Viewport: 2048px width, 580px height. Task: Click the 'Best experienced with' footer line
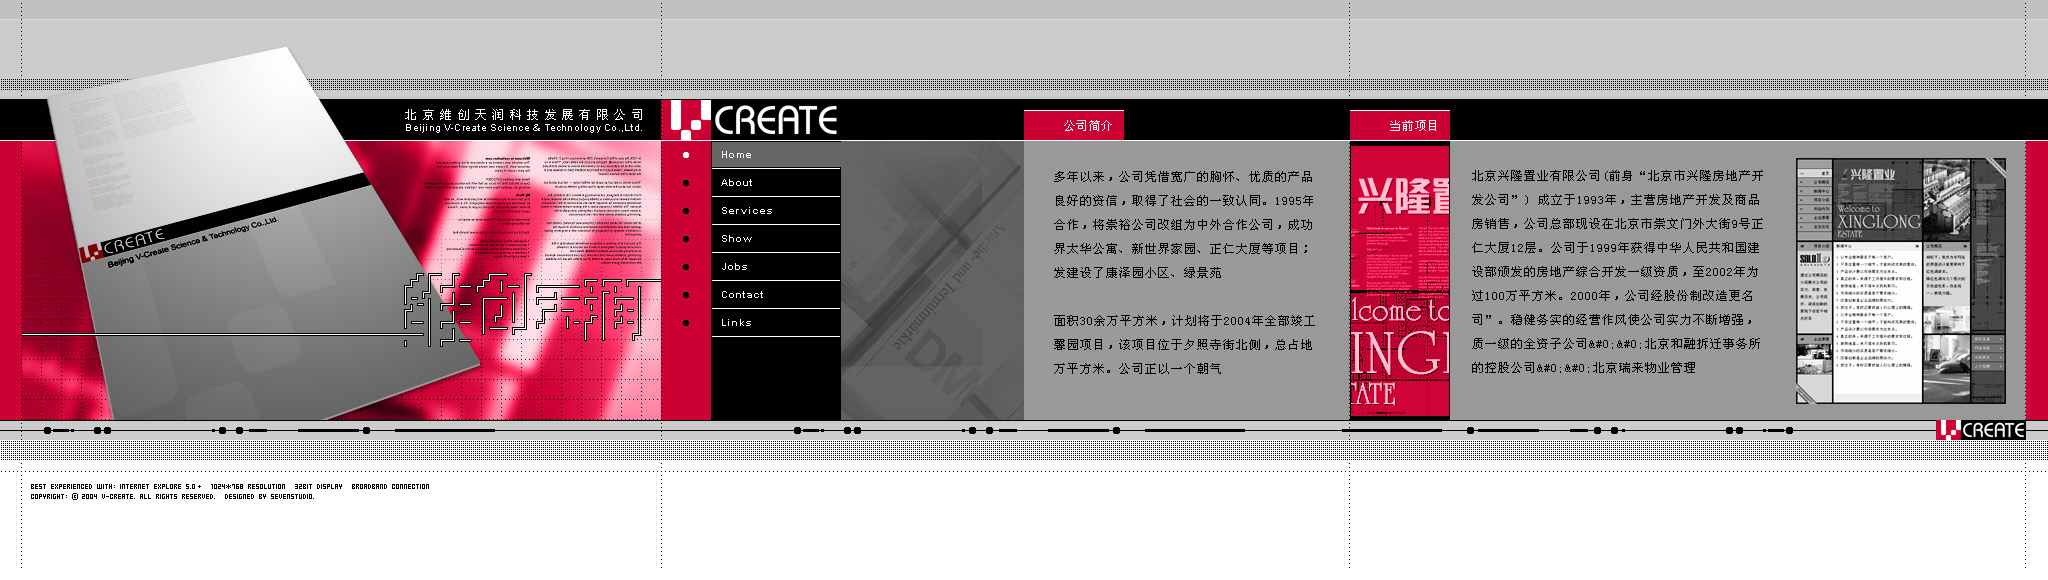pyautogui.click(x=230, y=487)
